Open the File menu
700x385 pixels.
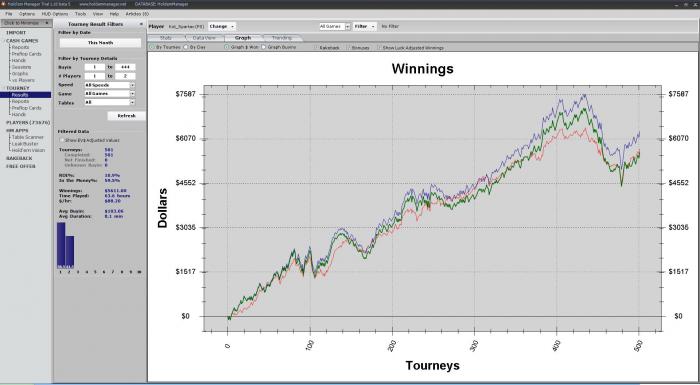pyautogui.click(x=9, y=14)
